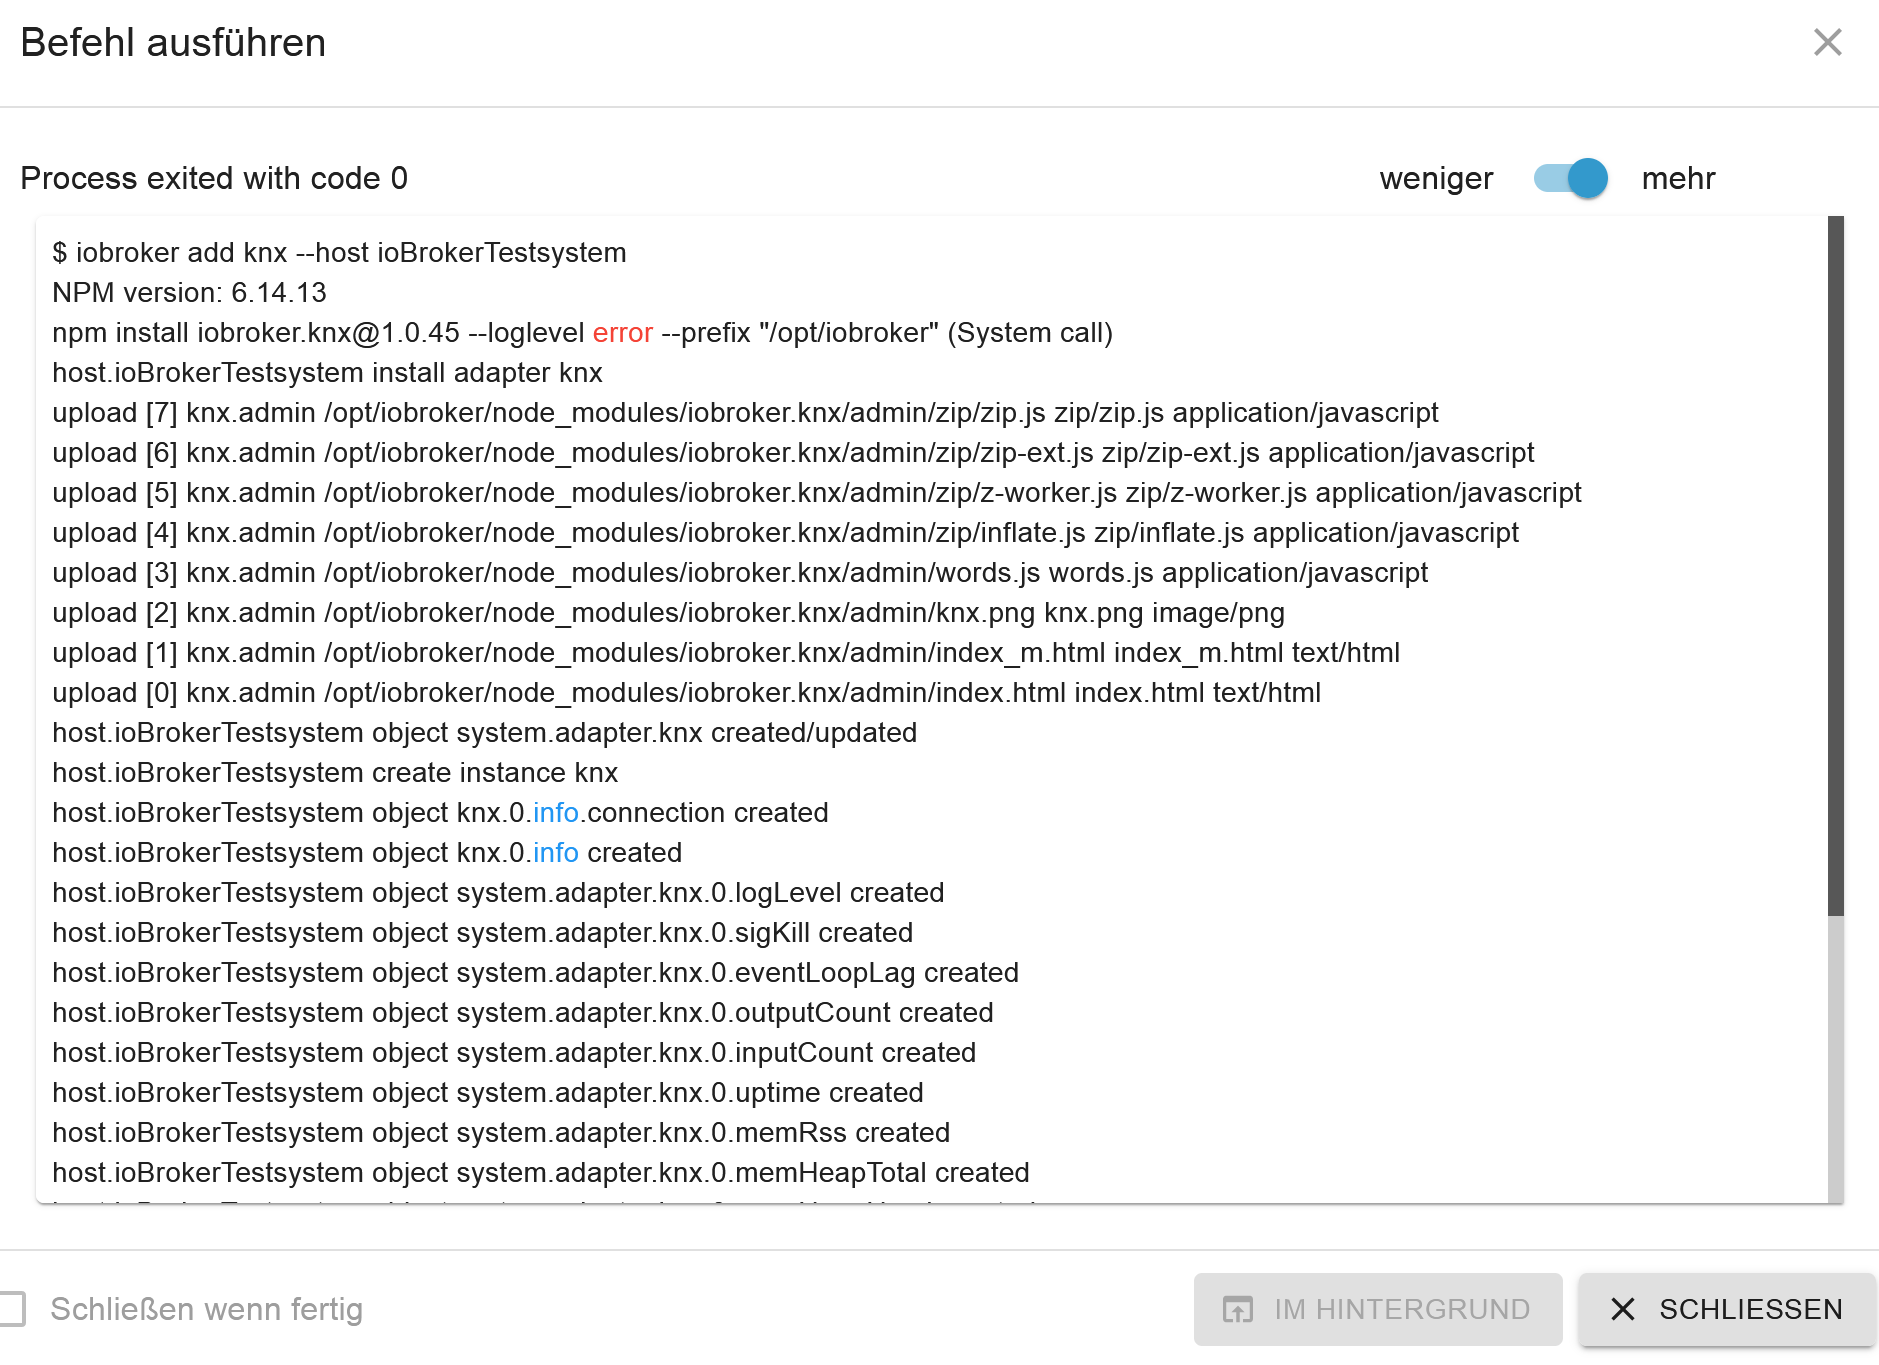Click blue 'info' in 'knx.0.info created' line

tap(556, 853)
